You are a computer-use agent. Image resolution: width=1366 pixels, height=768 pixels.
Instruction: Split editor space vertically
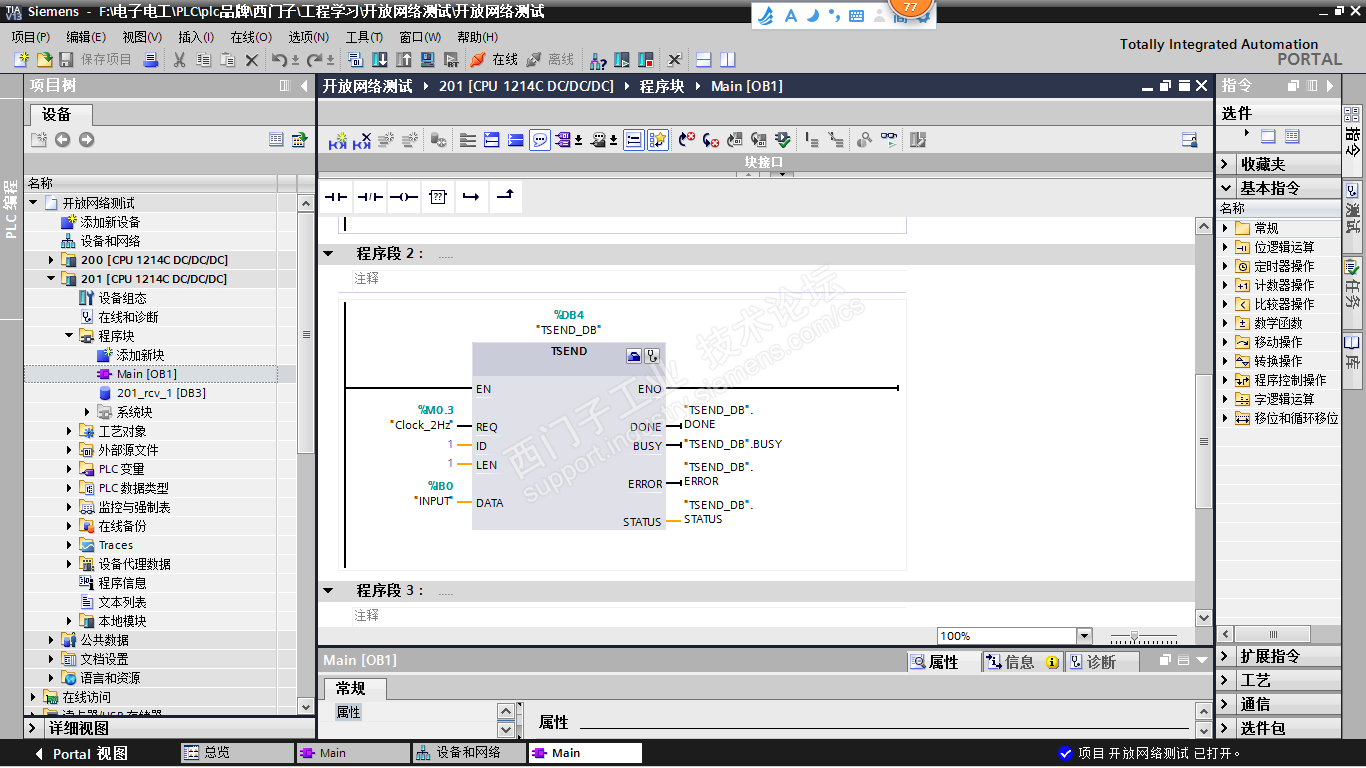coord(728,60)
